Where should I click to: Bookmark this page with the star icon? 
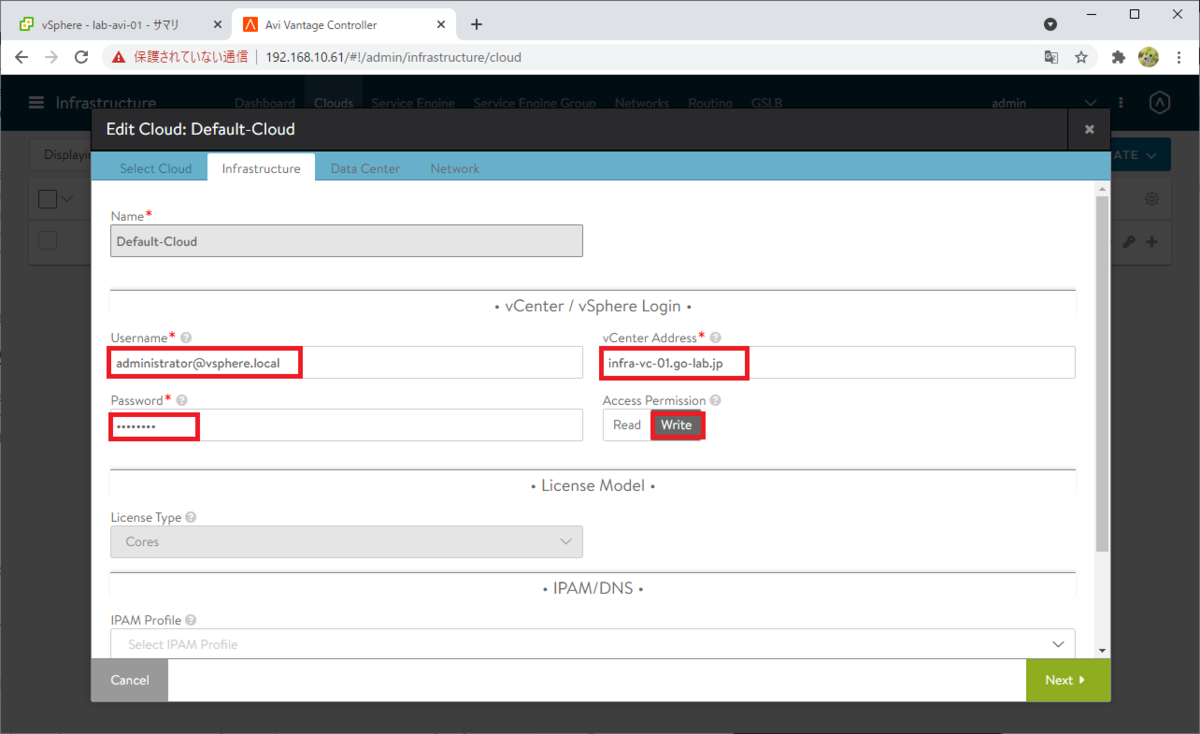point(1081,57)
